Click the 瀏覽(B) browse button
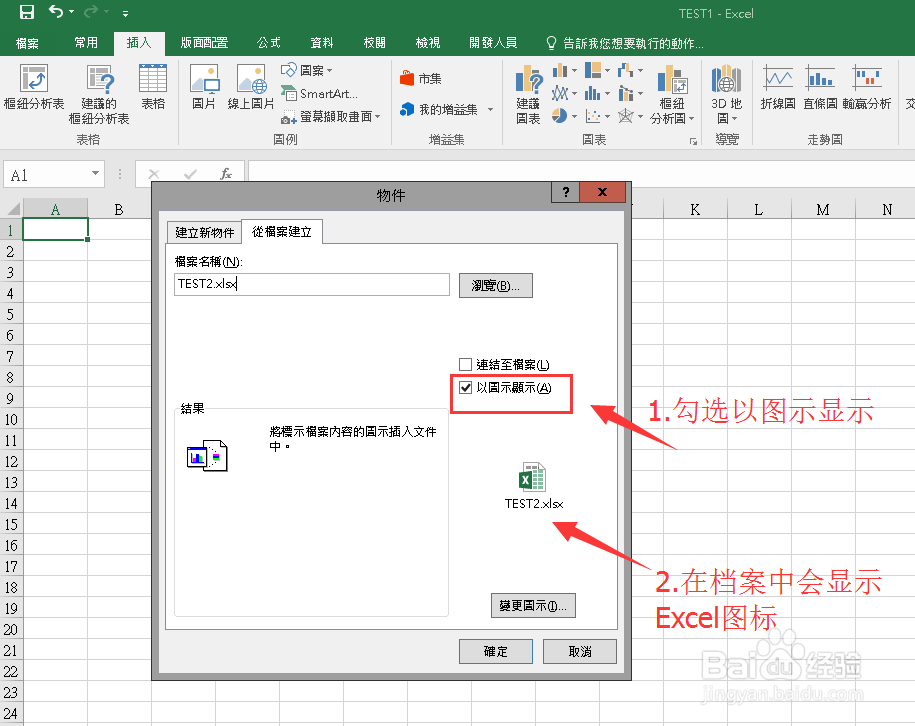 tap(495, 284)
